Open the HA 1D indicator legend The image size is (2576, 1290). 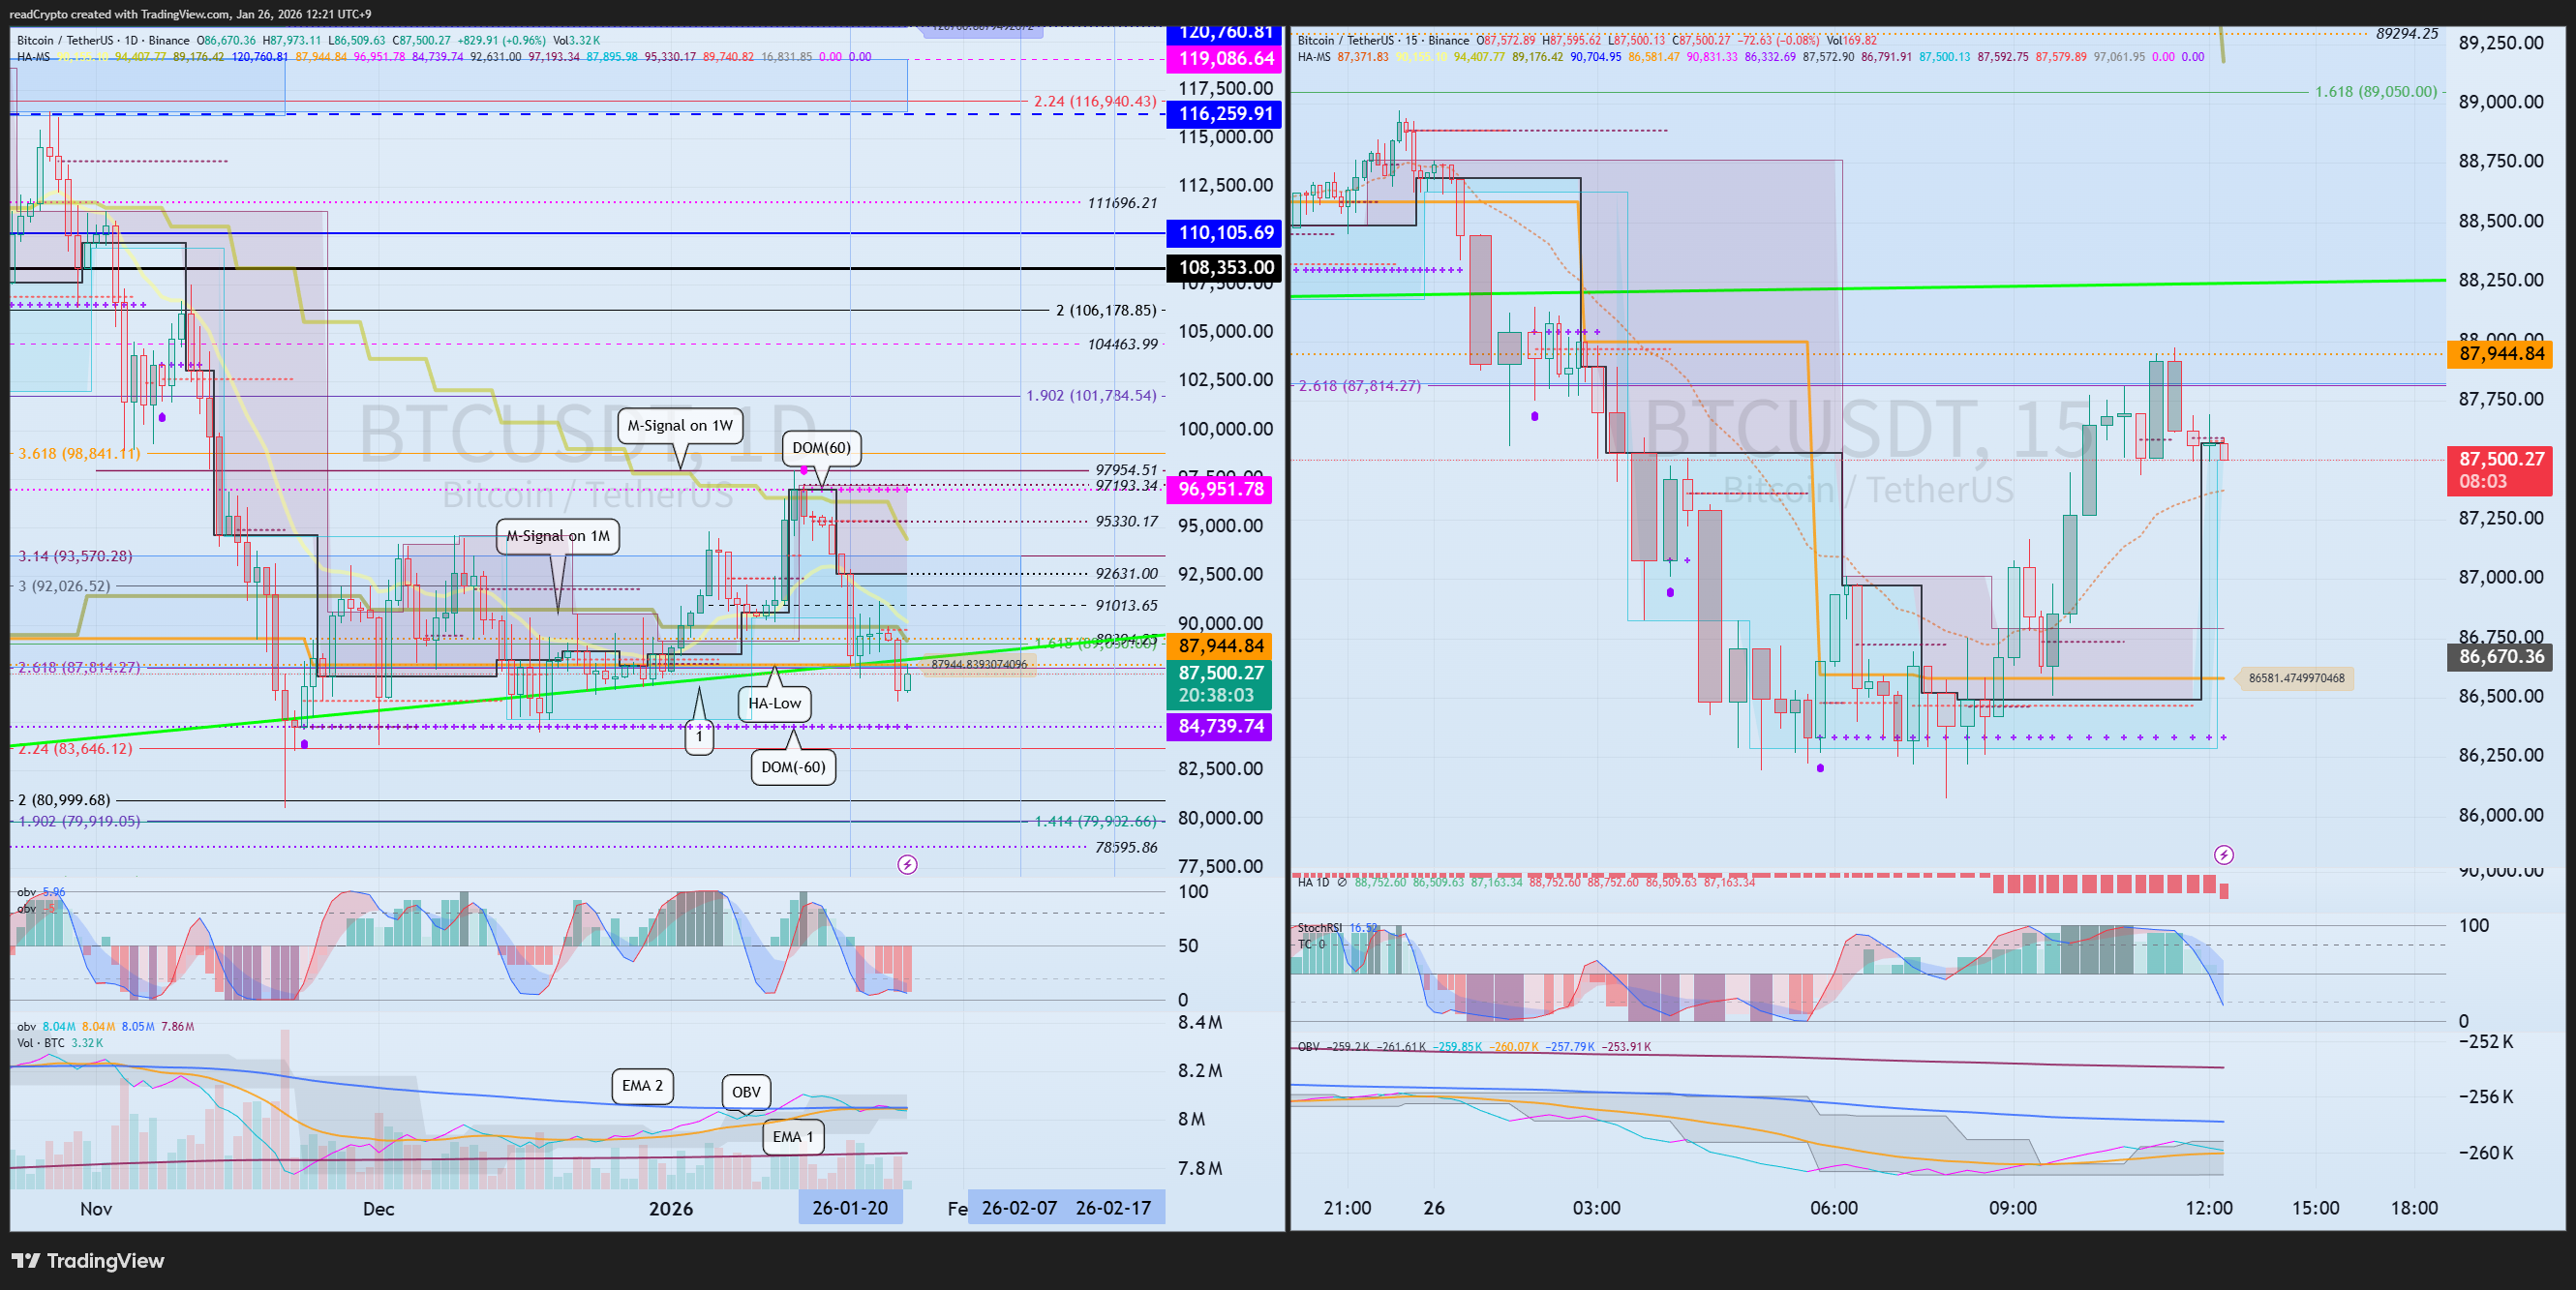pos(1313,882)
